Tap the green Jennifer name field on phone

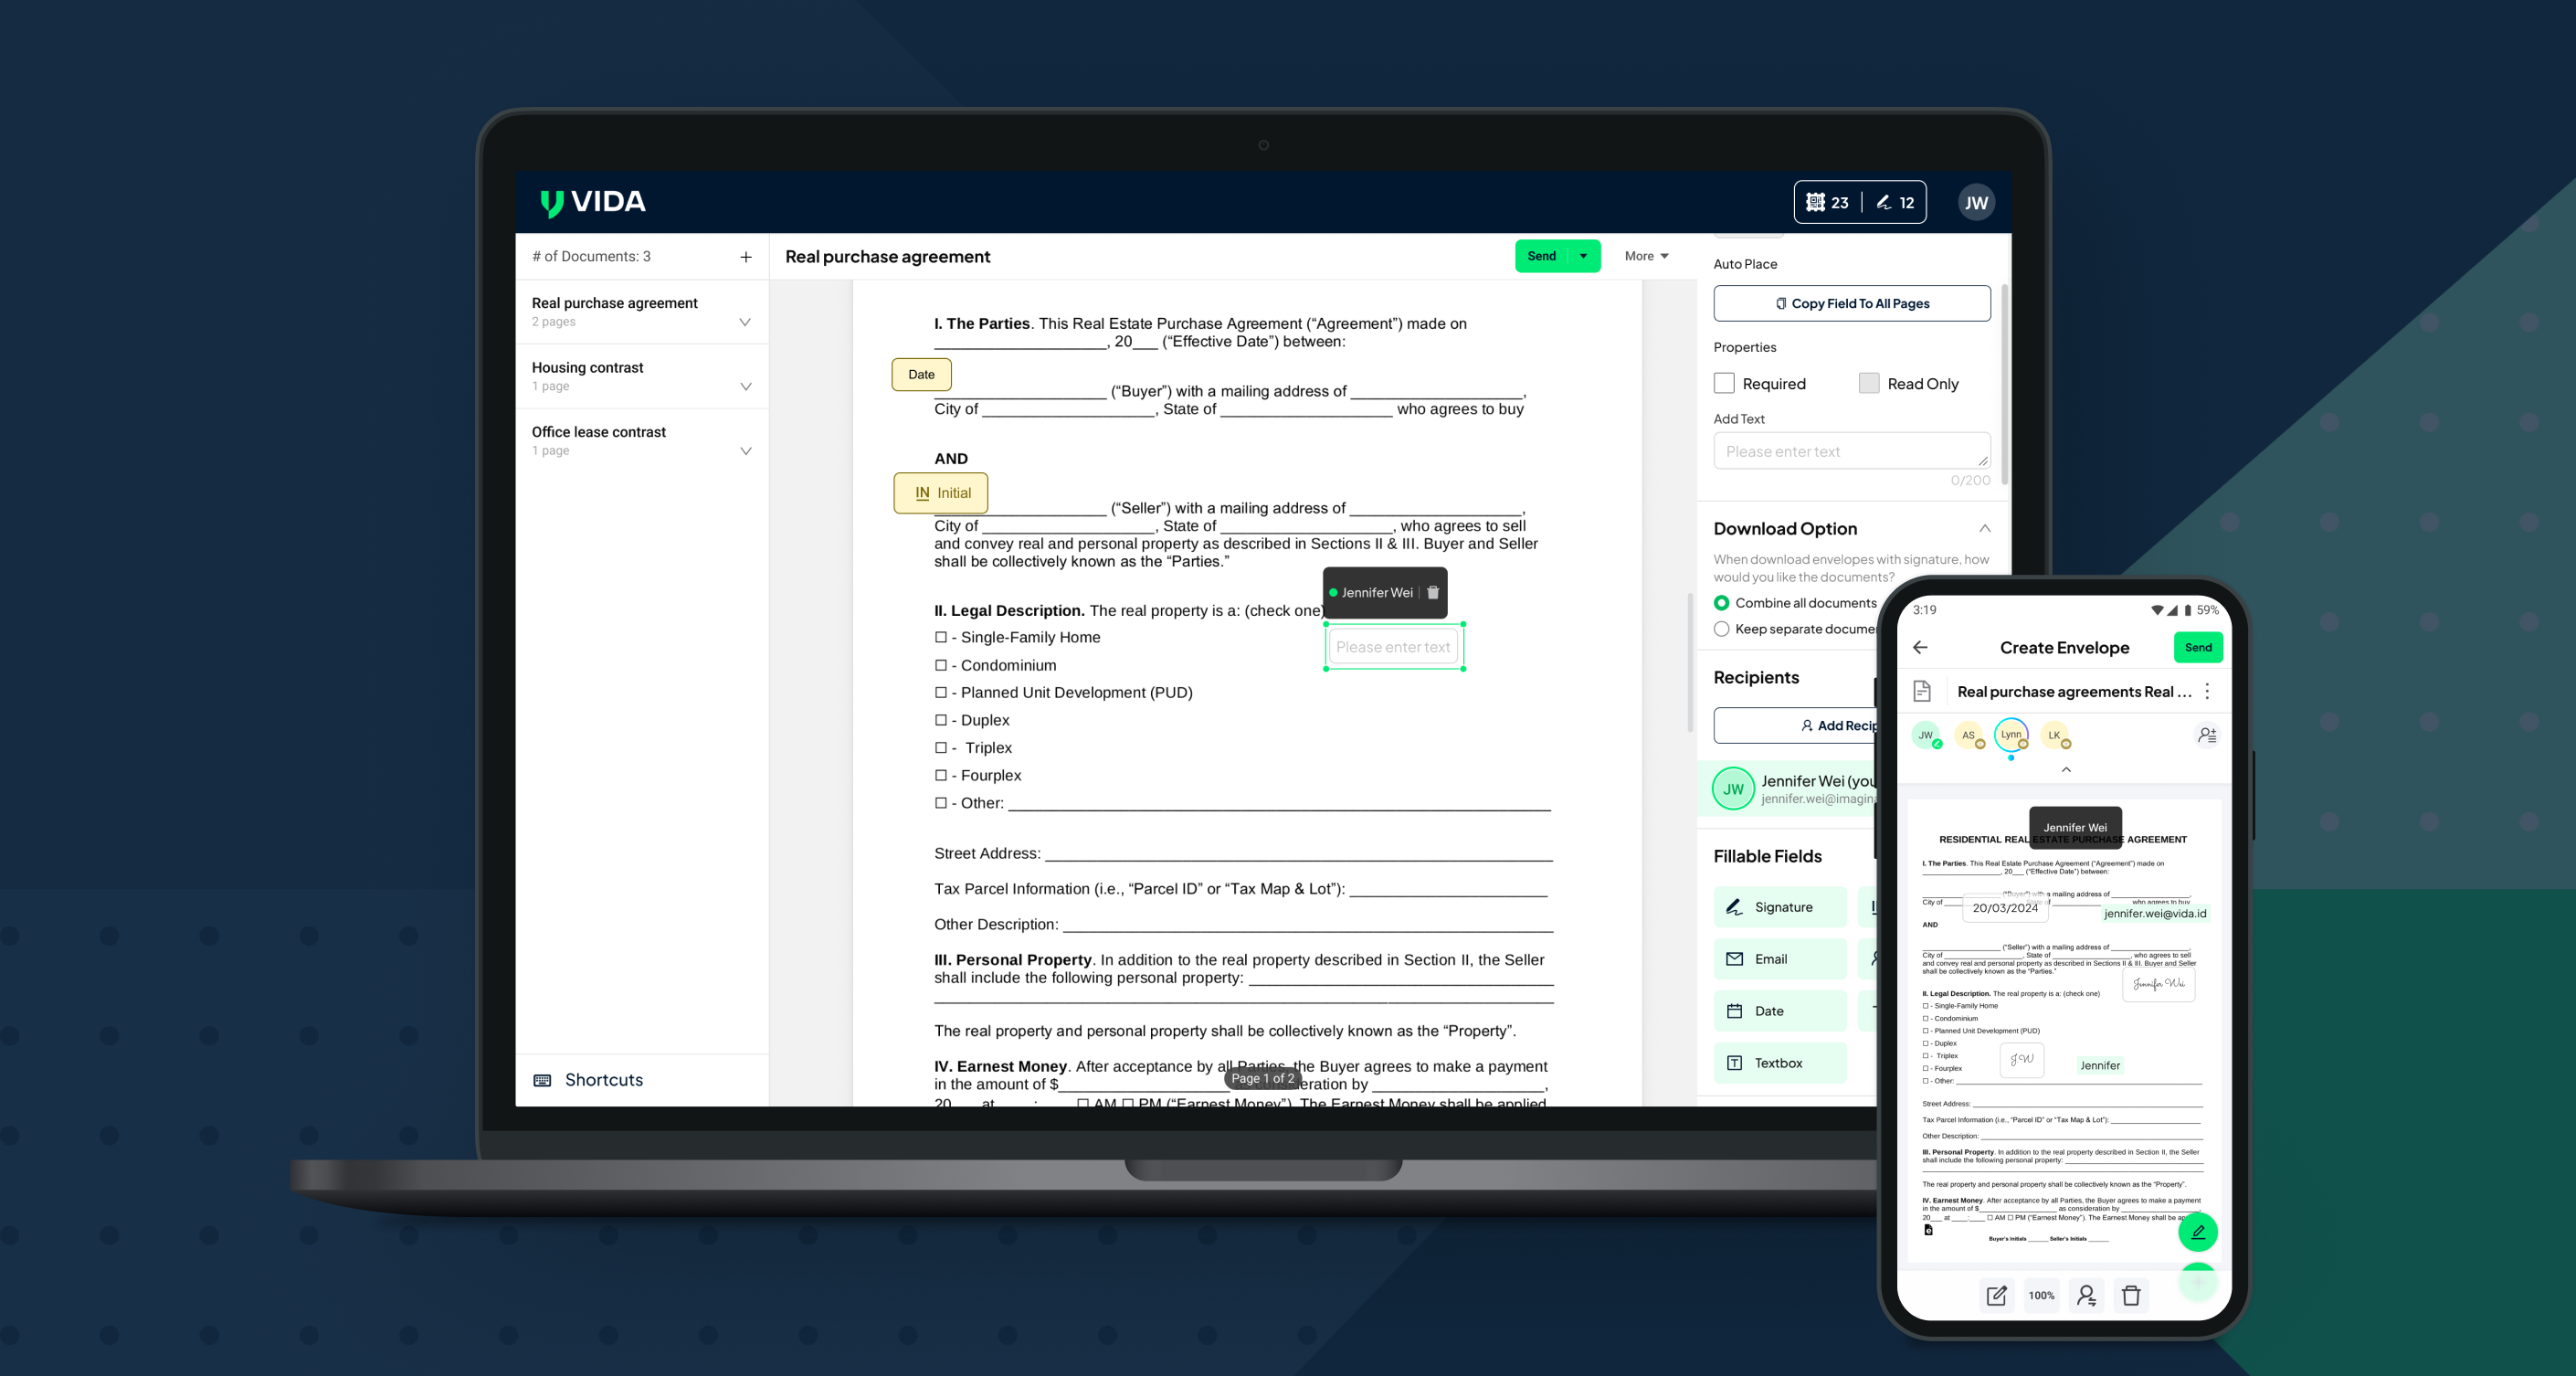click(2099, 1066)
